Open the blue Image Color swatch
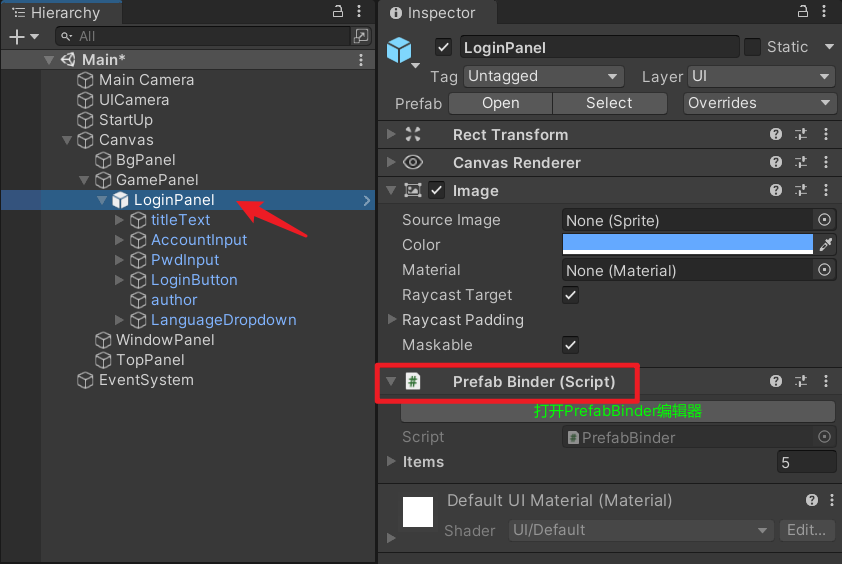Image resolution: width=842 pixels, height=564 pixels. click(688, 245)
